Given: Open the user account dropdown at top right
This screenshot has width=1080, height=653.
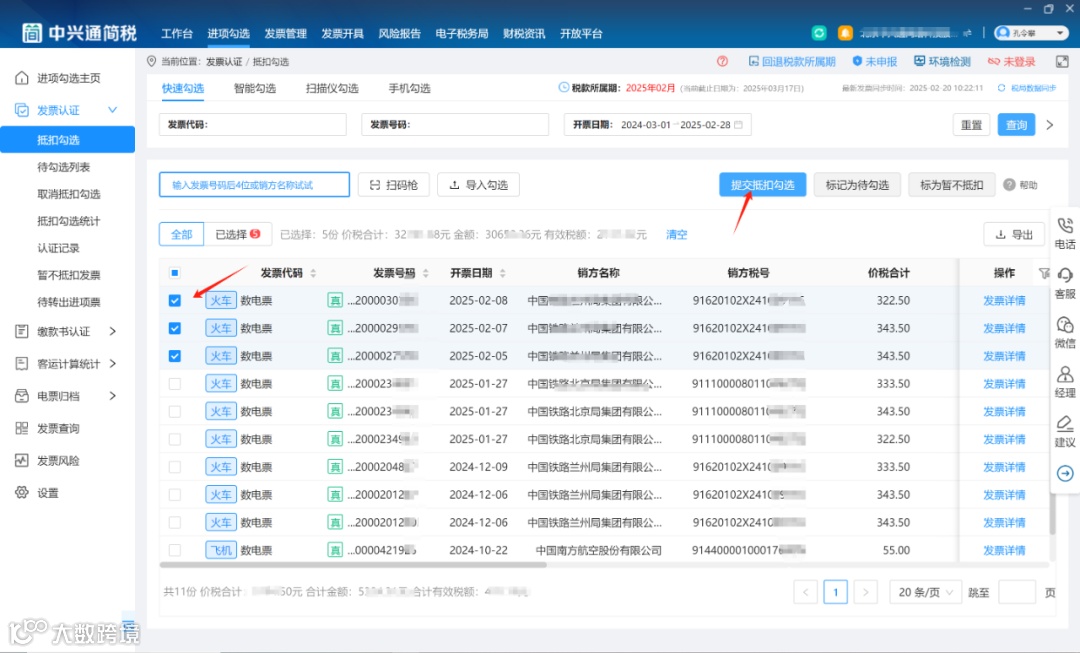Looking at the screenshot, I should (x=1030, y=32).
